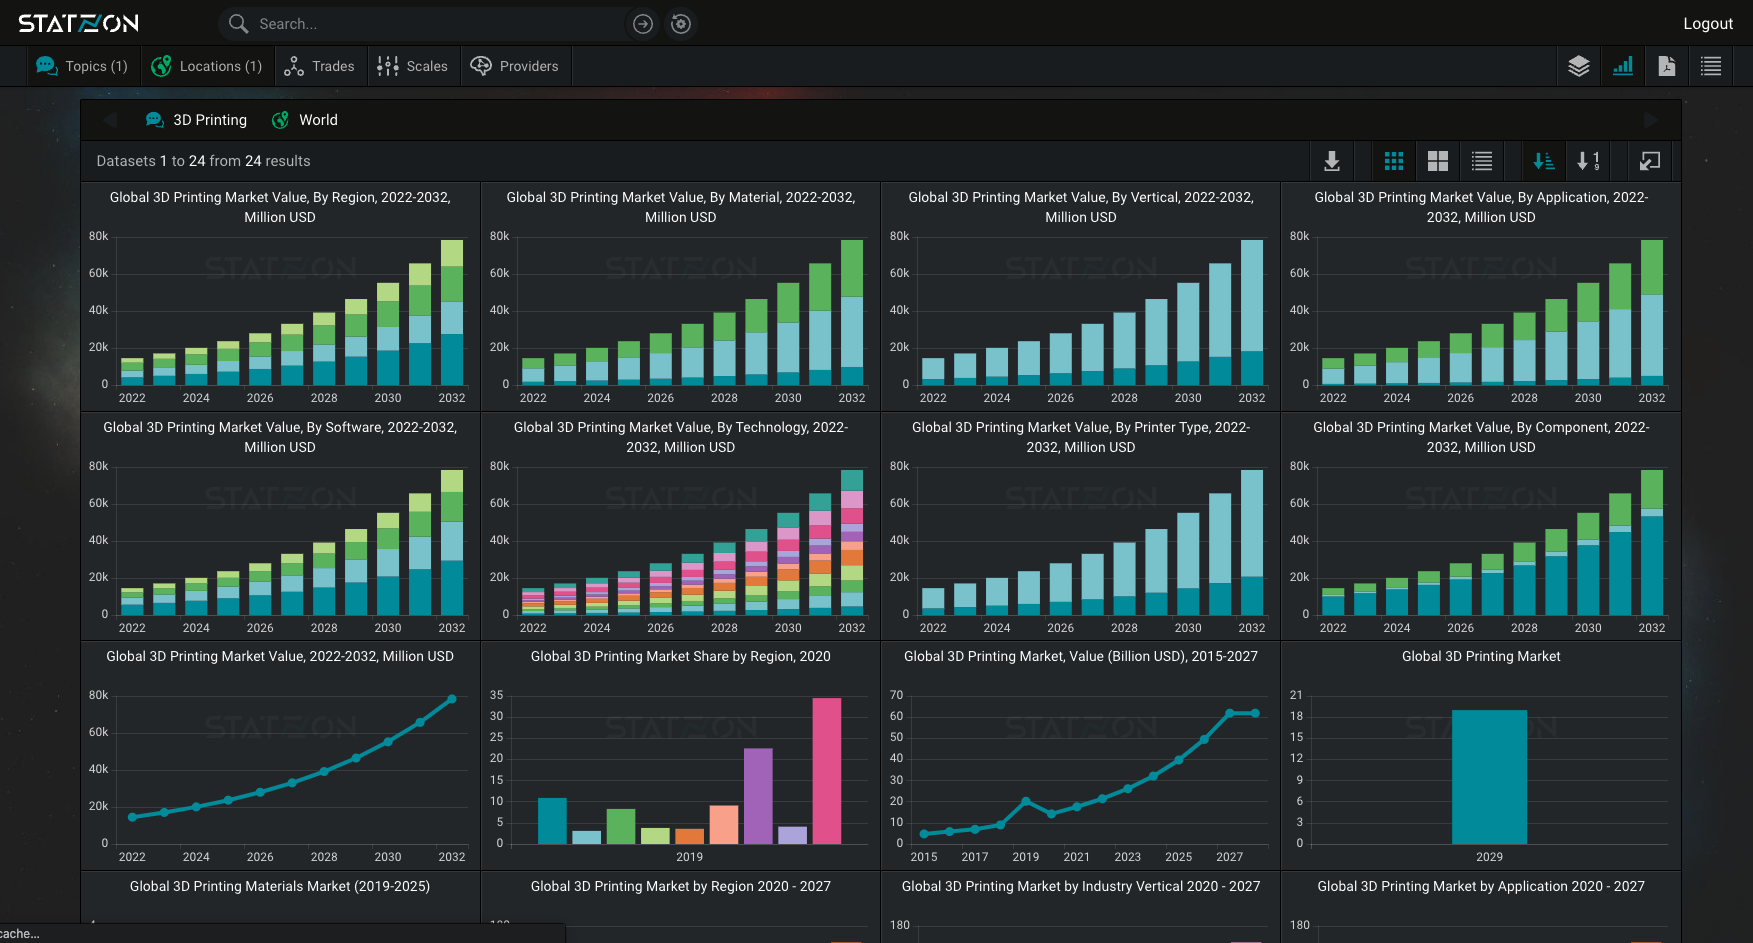Download the datasets with the download icon
This screenshot has width=1753, height=943.
click(1332, 161)
